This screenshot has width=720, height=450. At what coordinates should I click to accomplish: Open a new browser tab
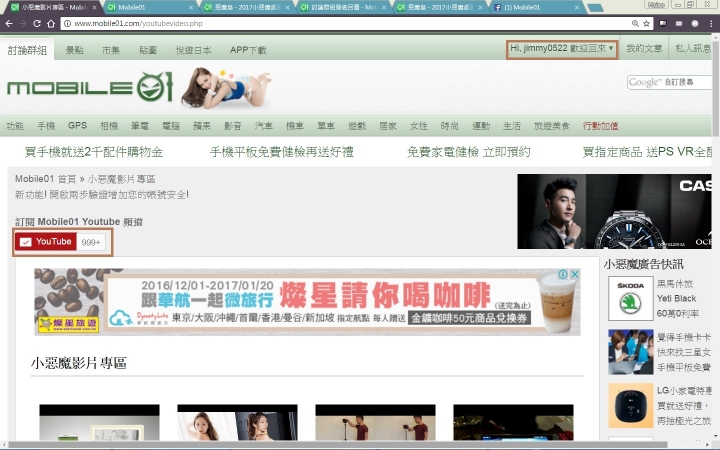click(x=596, y=7)
